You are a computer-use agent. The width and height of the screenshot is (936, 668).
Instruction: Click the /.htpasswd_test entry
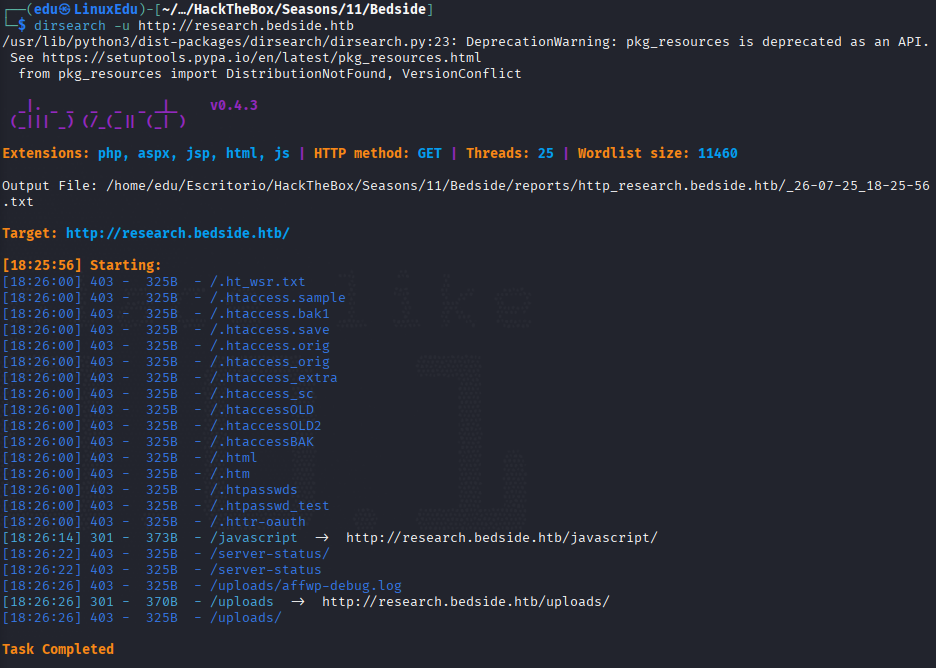tap(270, 506)
